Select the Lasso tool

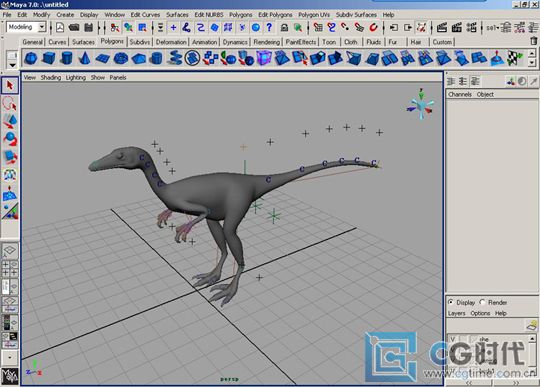pos(10,103)
